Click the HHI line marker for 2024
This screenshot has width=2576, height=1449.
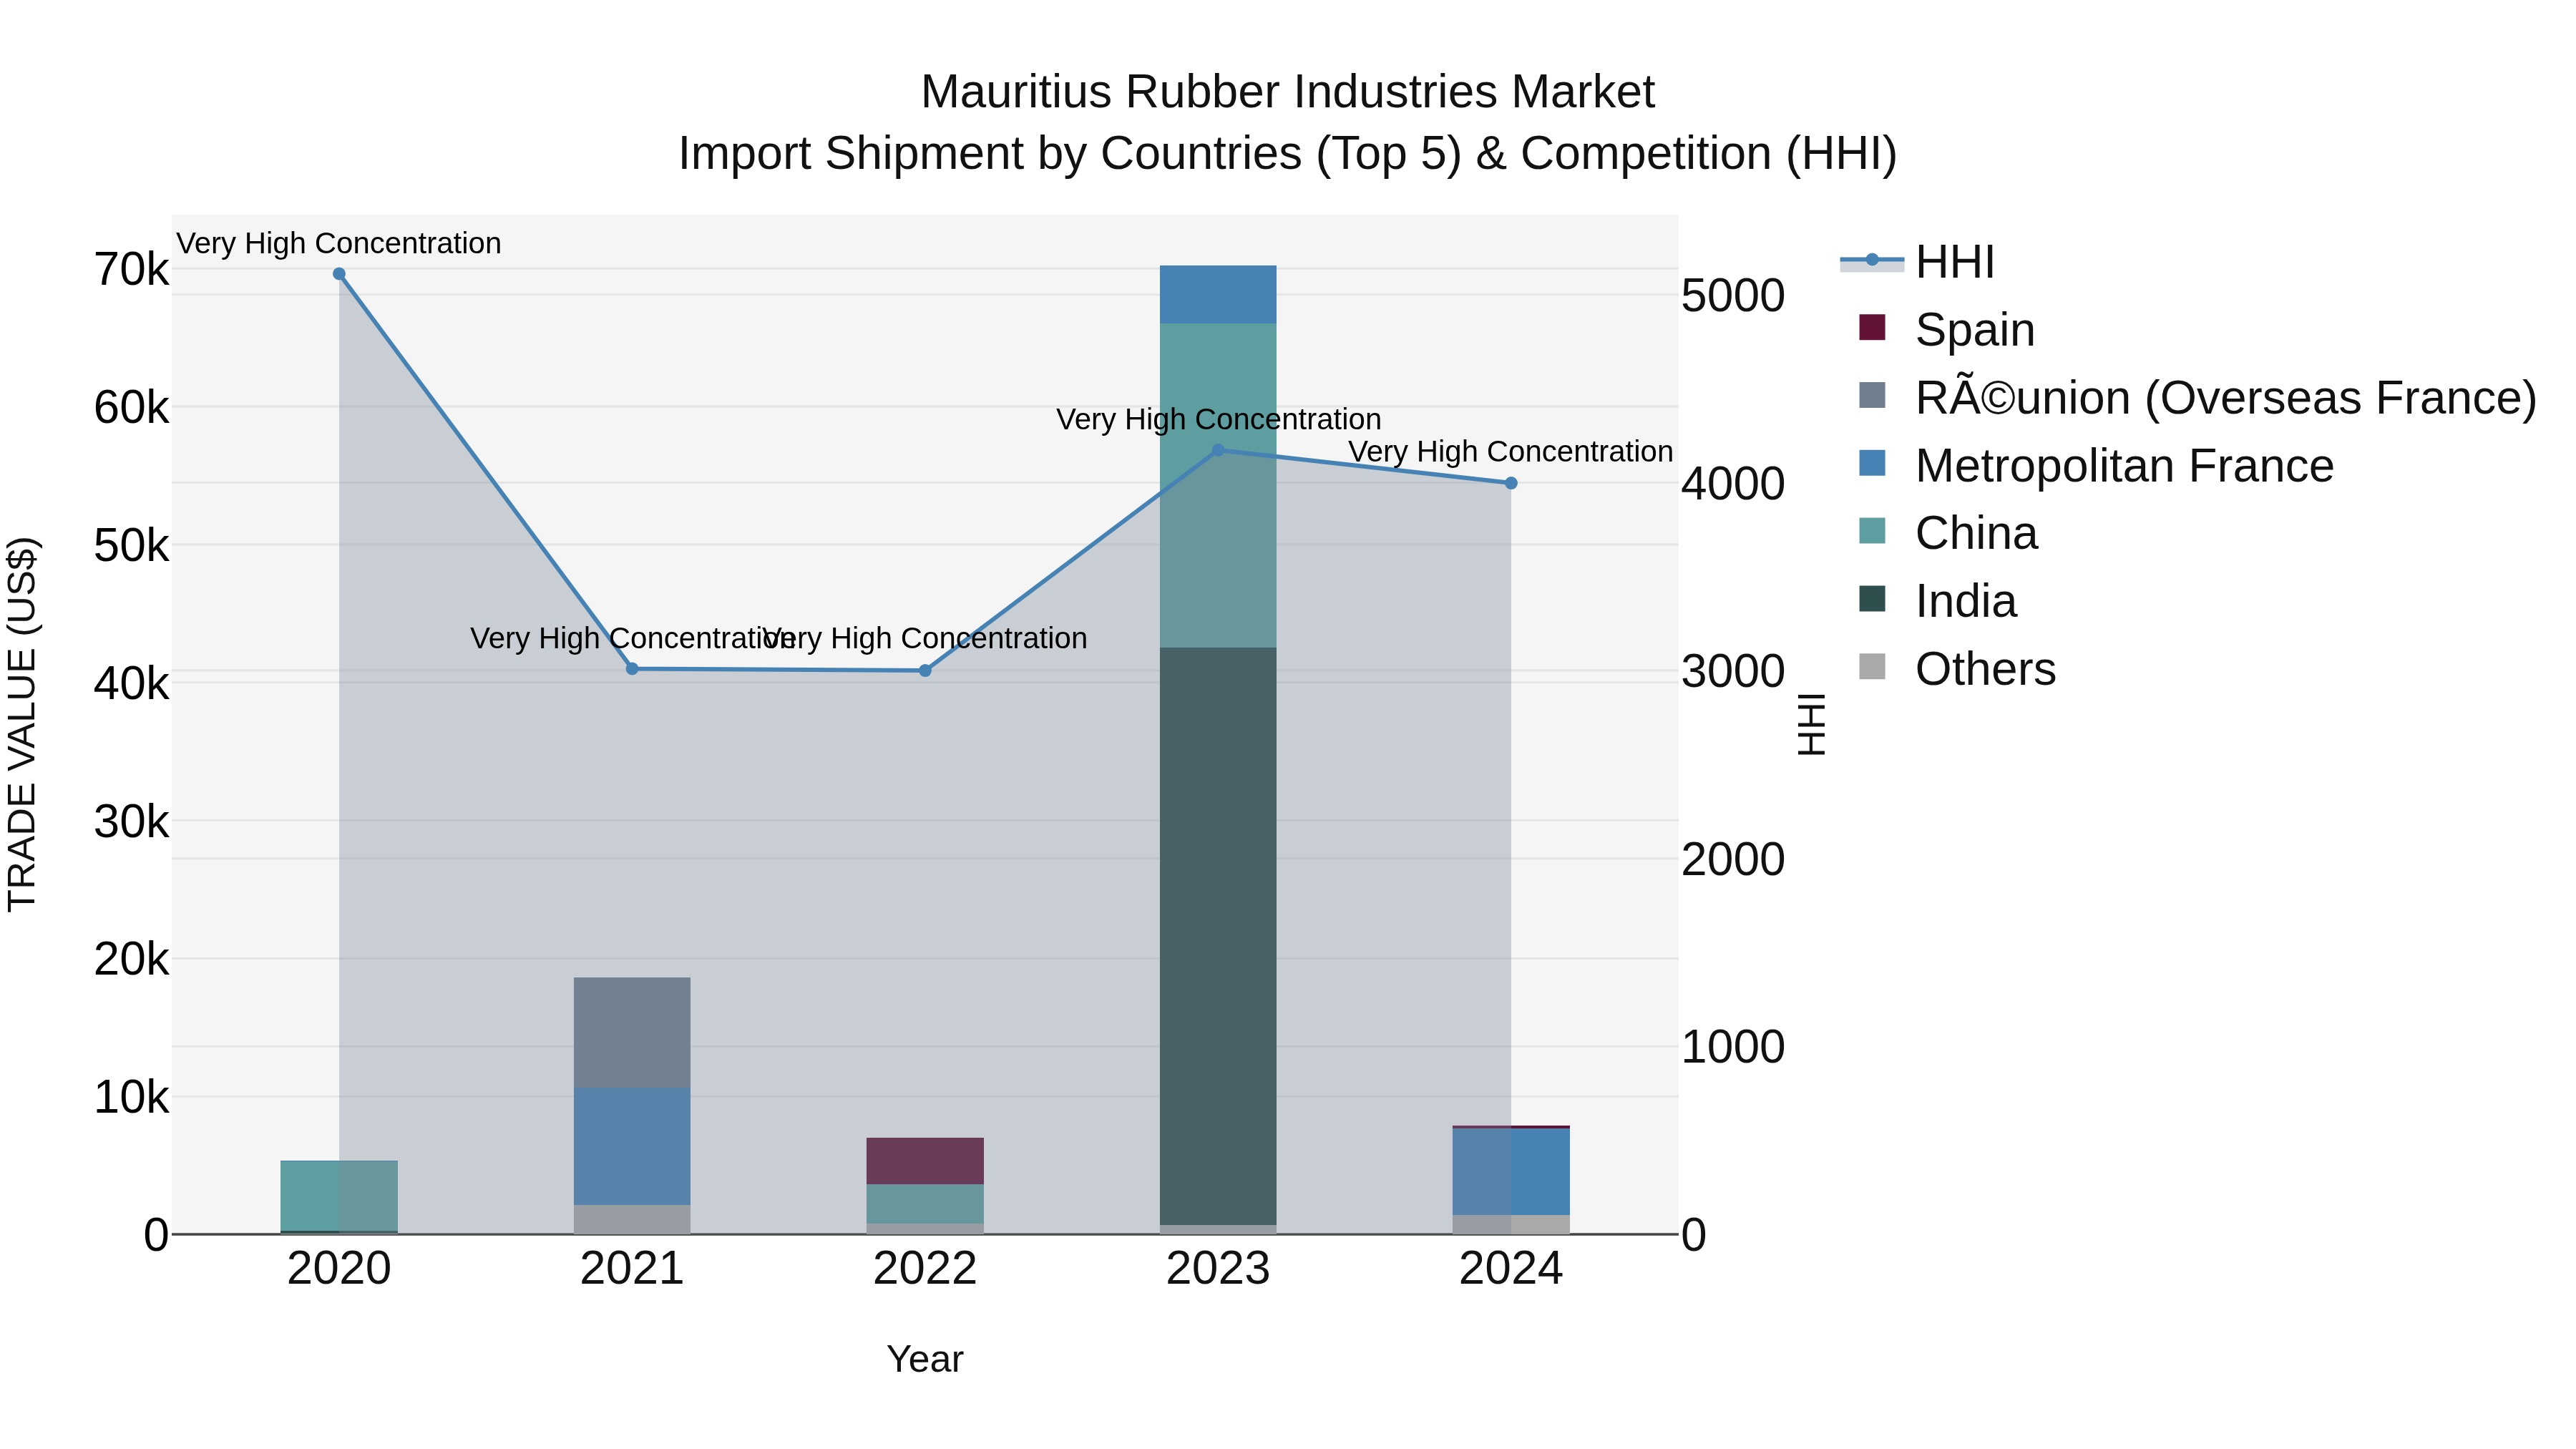(x=1511, y=483)
